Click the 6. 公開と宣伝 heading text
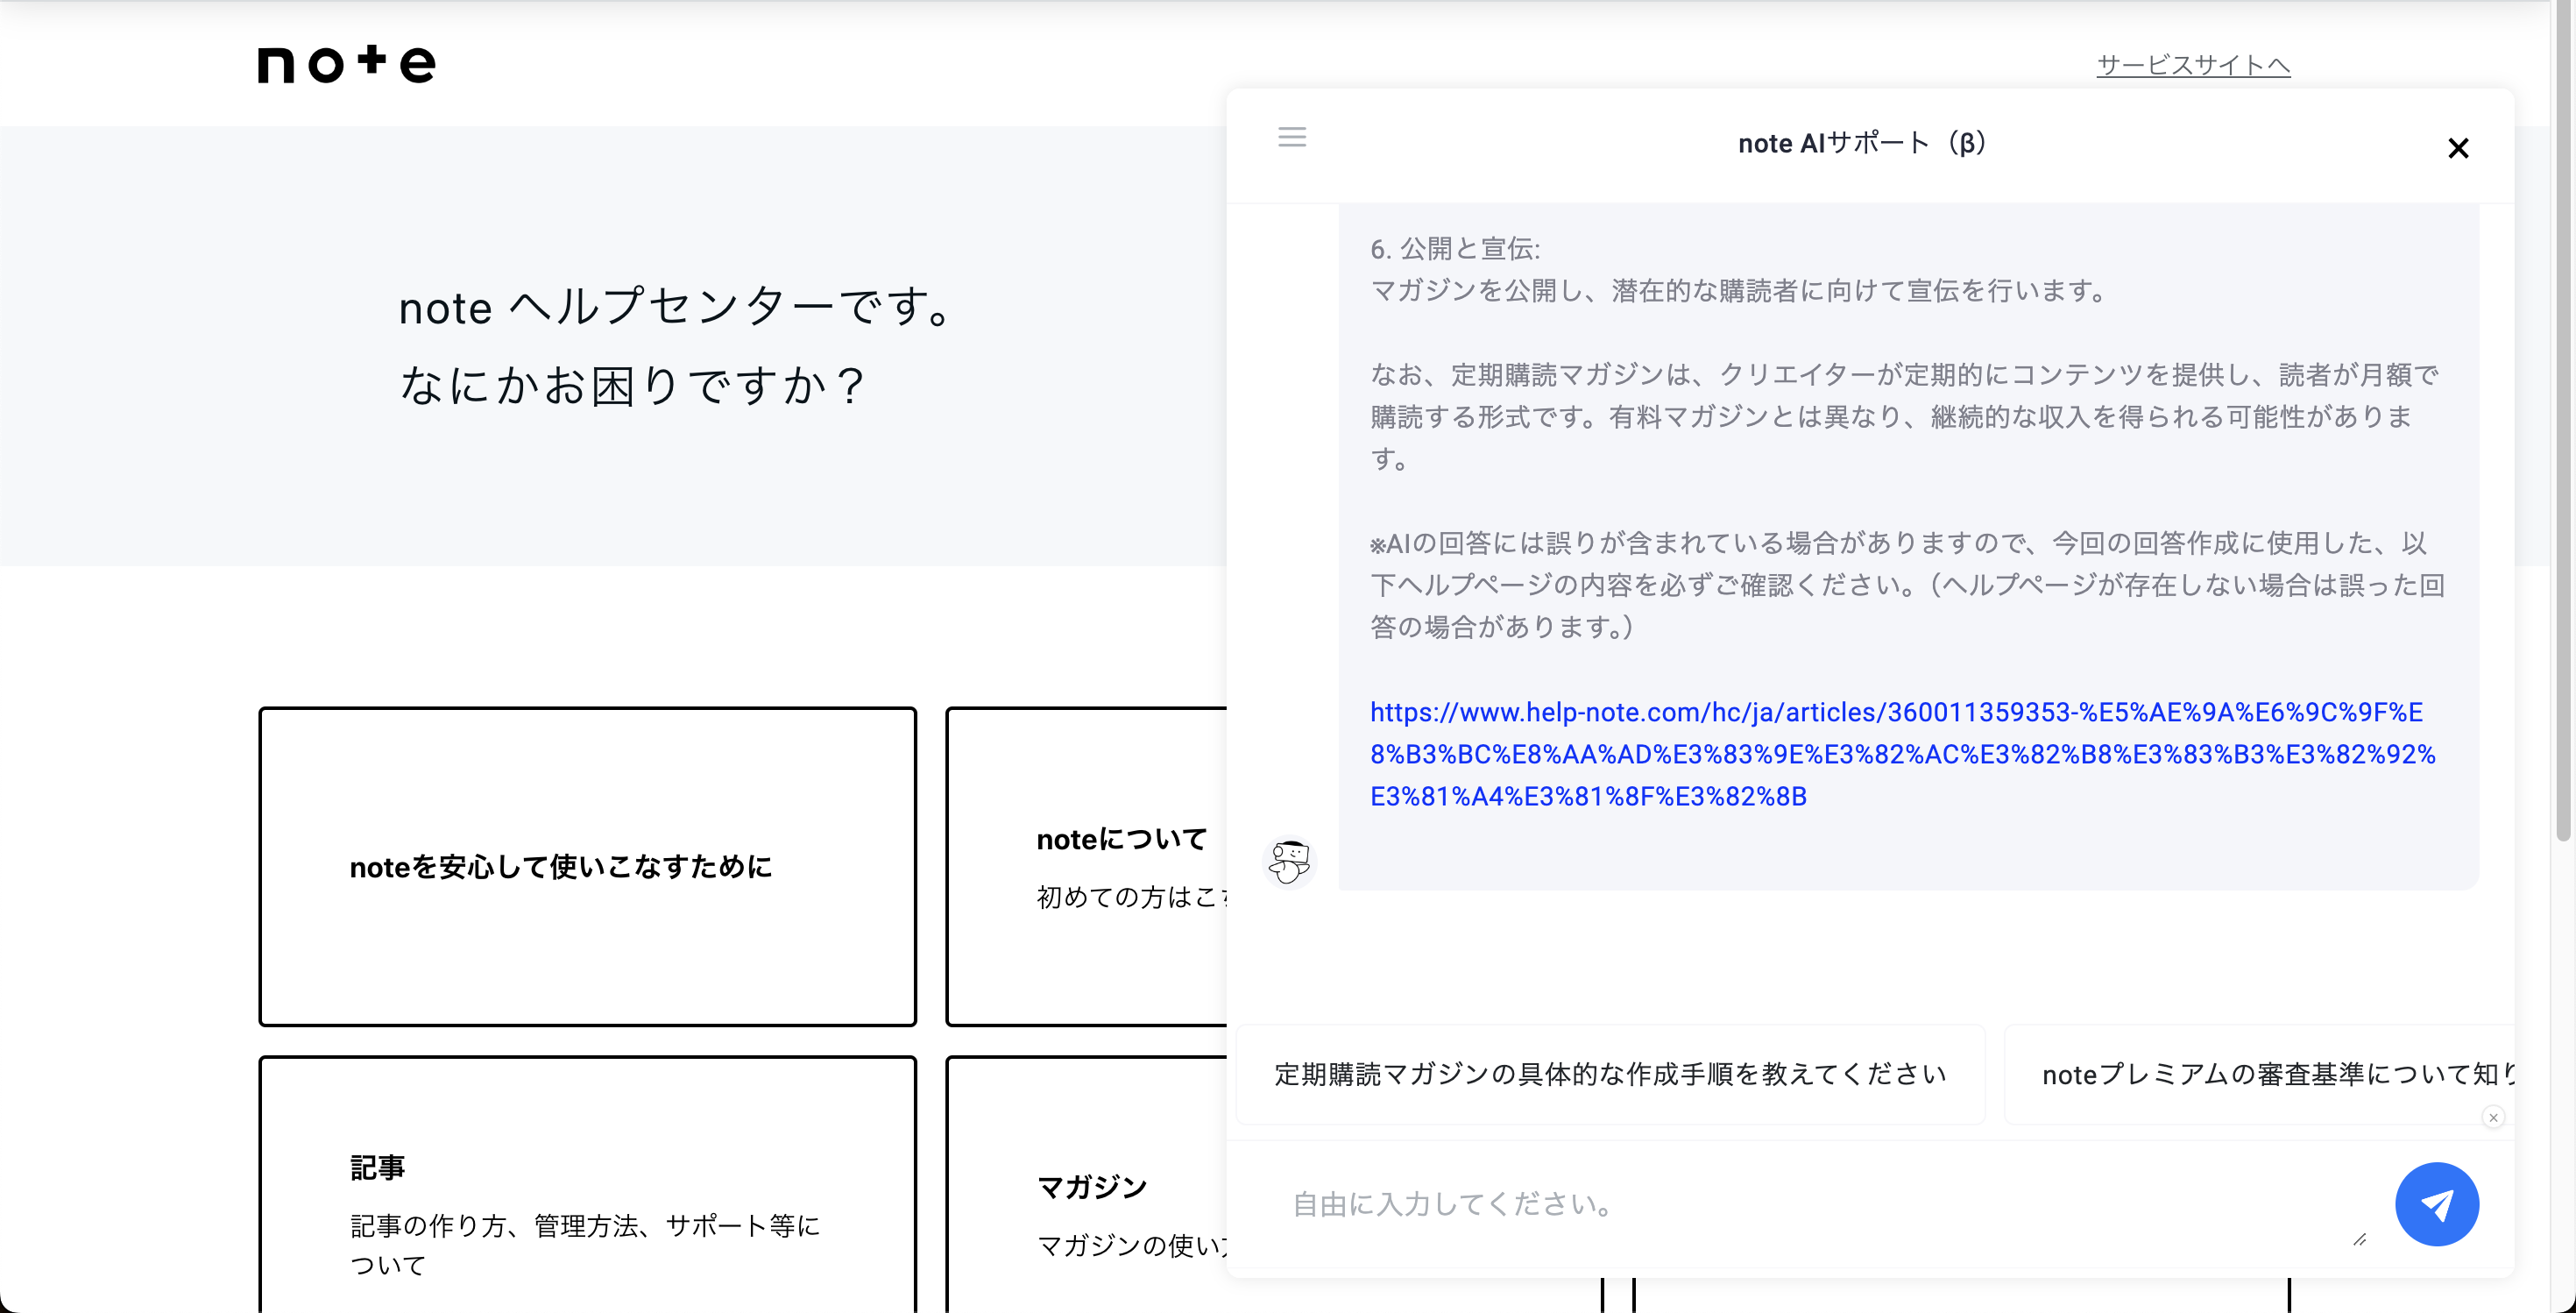Screen dimensions: 2576x1313 pos(1455,248)
